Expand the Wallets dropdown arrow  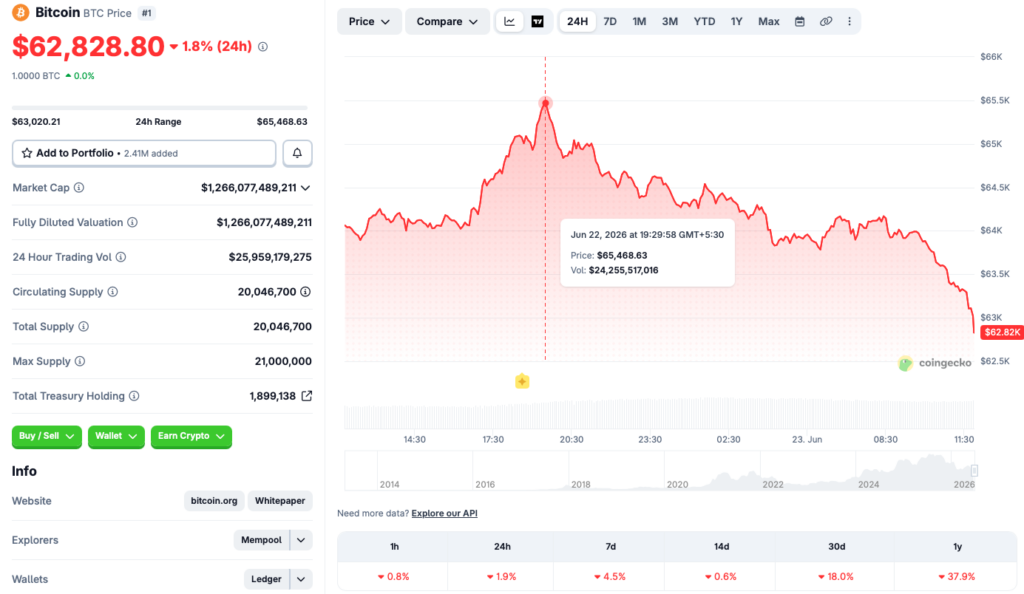pos(301,579)
